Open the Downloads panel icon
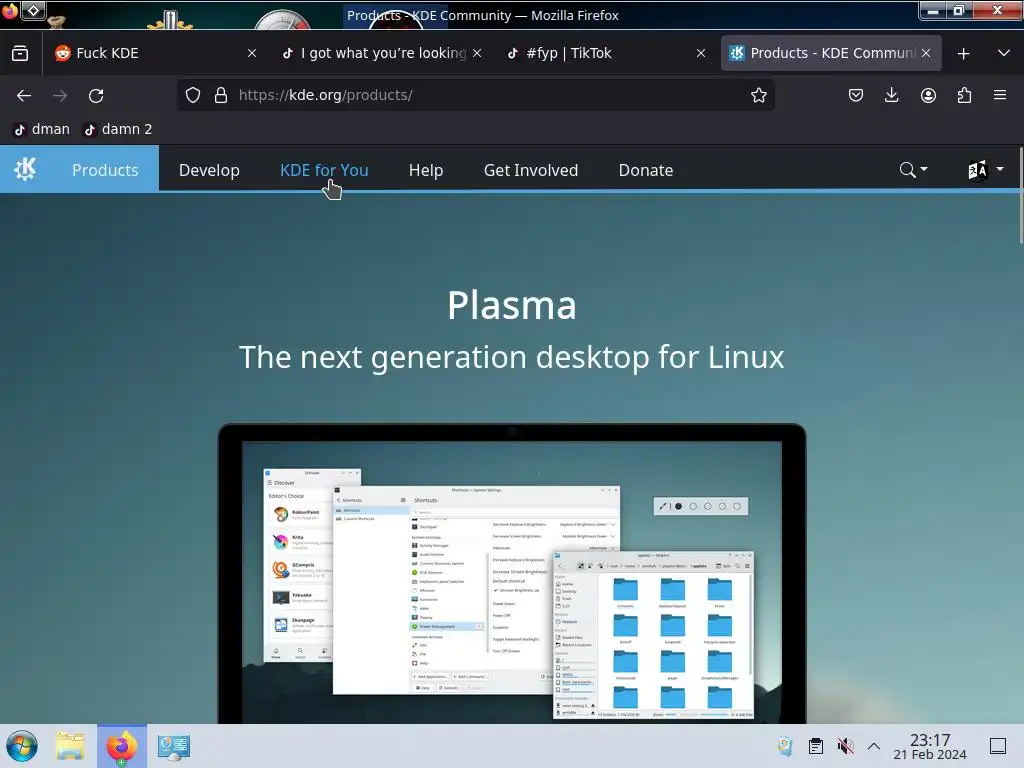The width and height of the screenshot is (1024, 768). tap(891, 95)
